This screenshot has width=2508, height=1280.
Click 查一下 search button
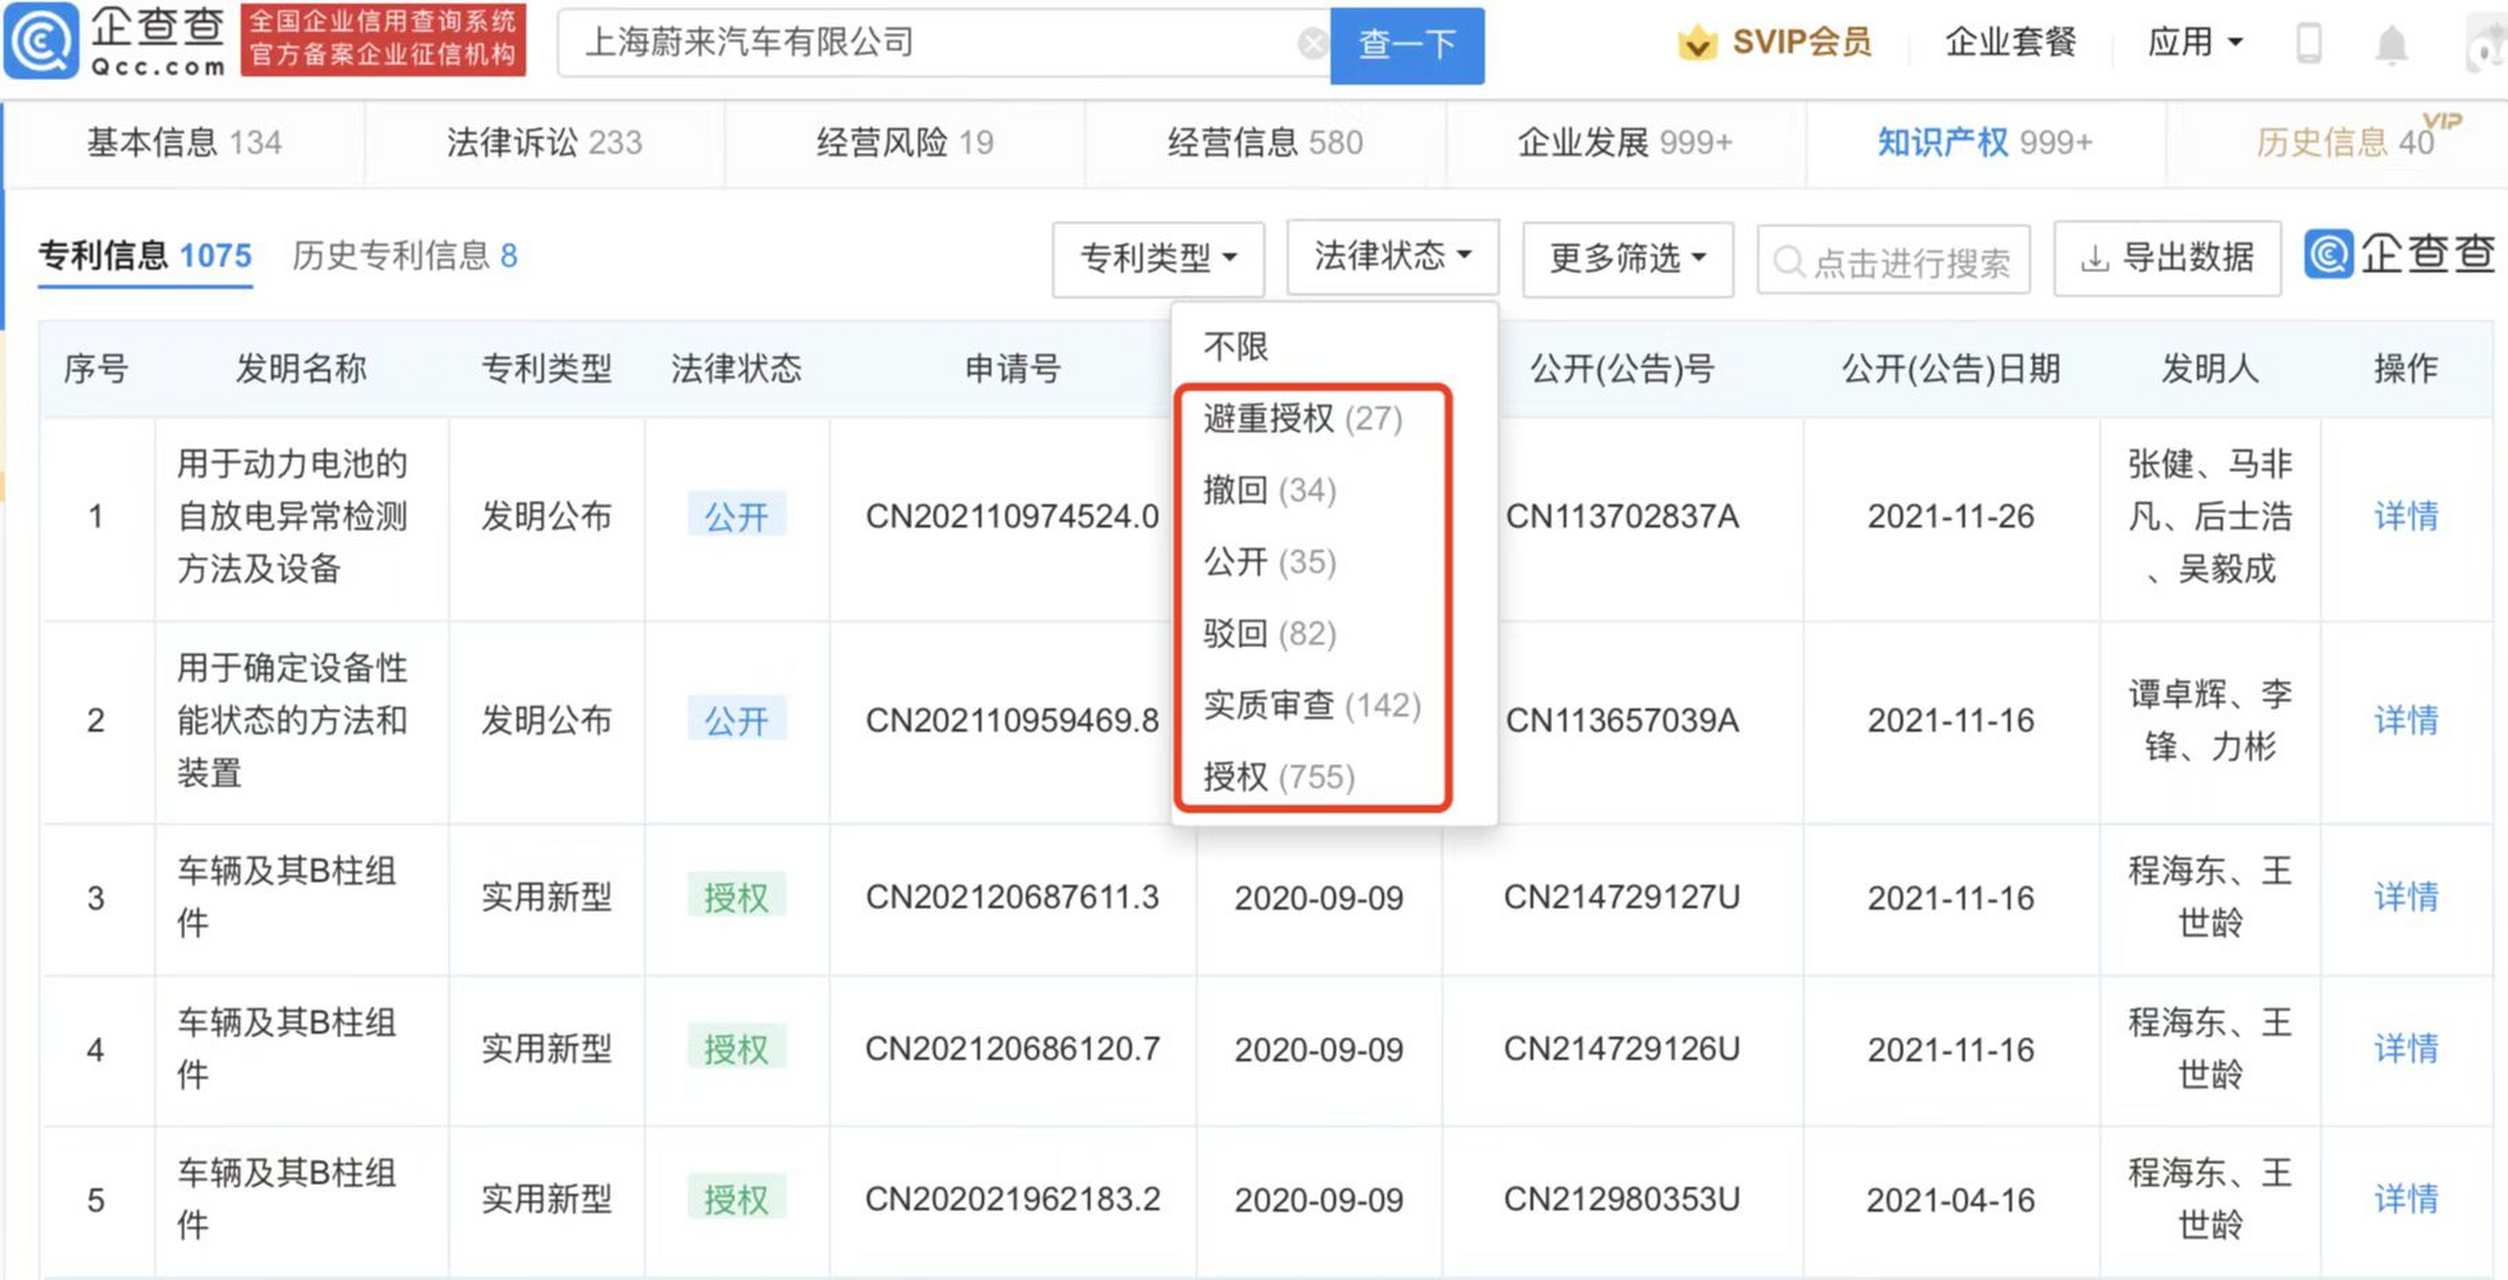(x=1407, y=45)
